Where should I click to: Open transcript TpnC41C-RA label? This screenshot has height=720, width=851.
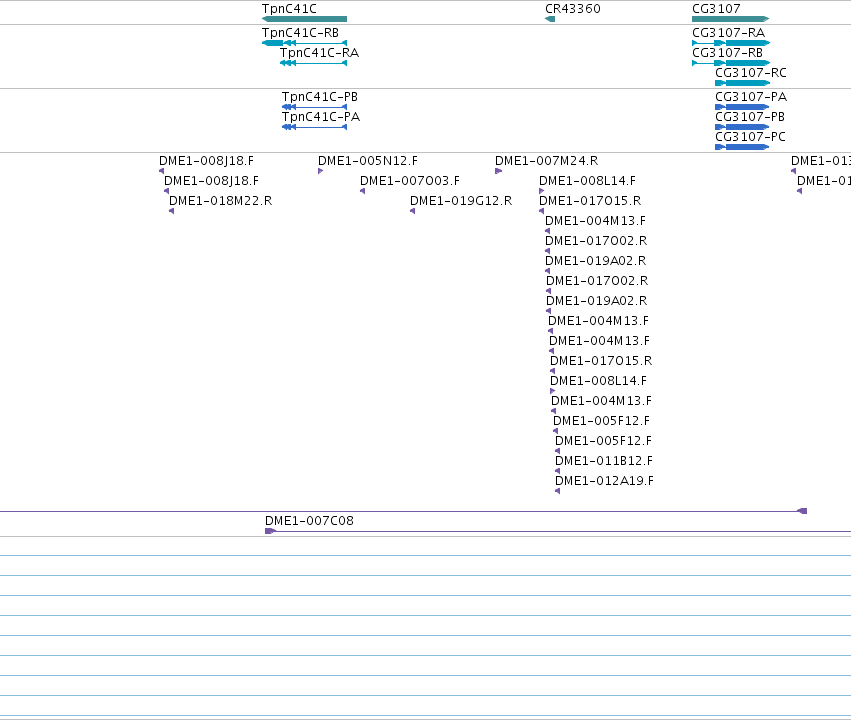tap(319, 53)
